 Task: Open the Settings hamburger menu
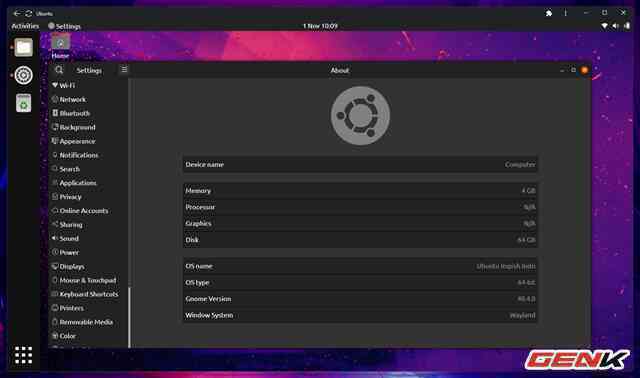[x=124, y=70]
